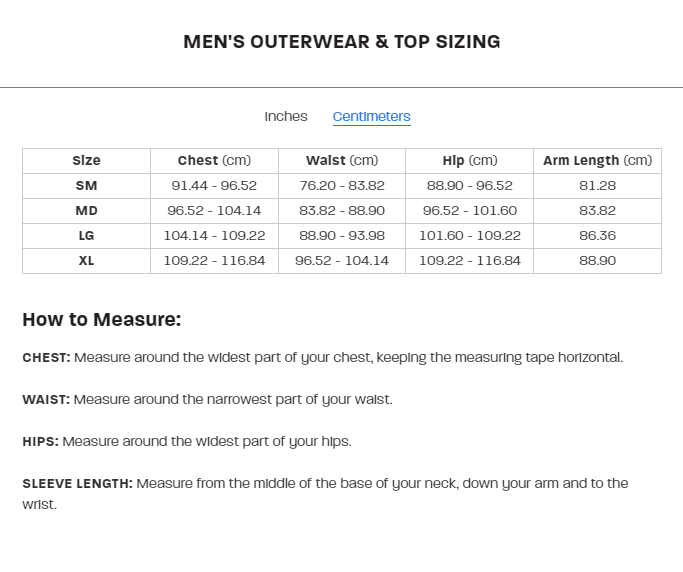Click LG hip value 101.60 - 109.22

point(469,236)
